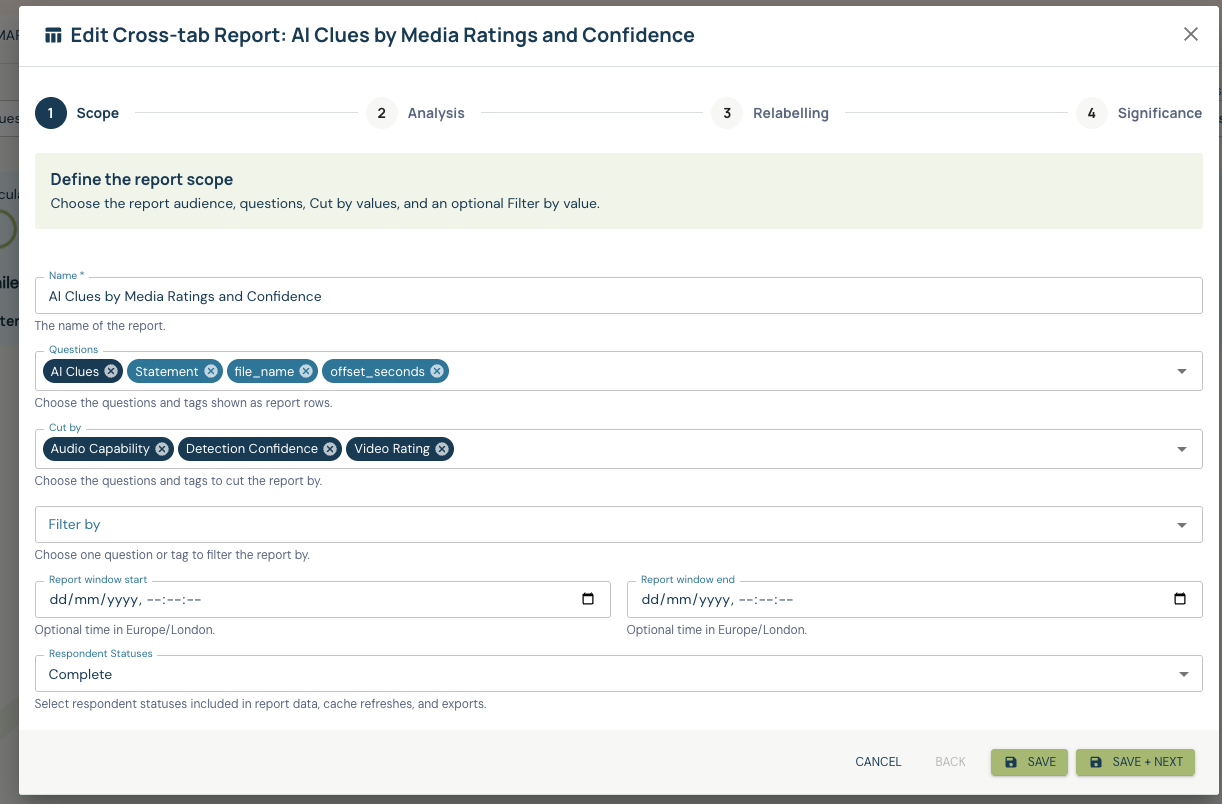
Task: Remove the Detection Confidence cut-by chip
Action: (330, 449)
